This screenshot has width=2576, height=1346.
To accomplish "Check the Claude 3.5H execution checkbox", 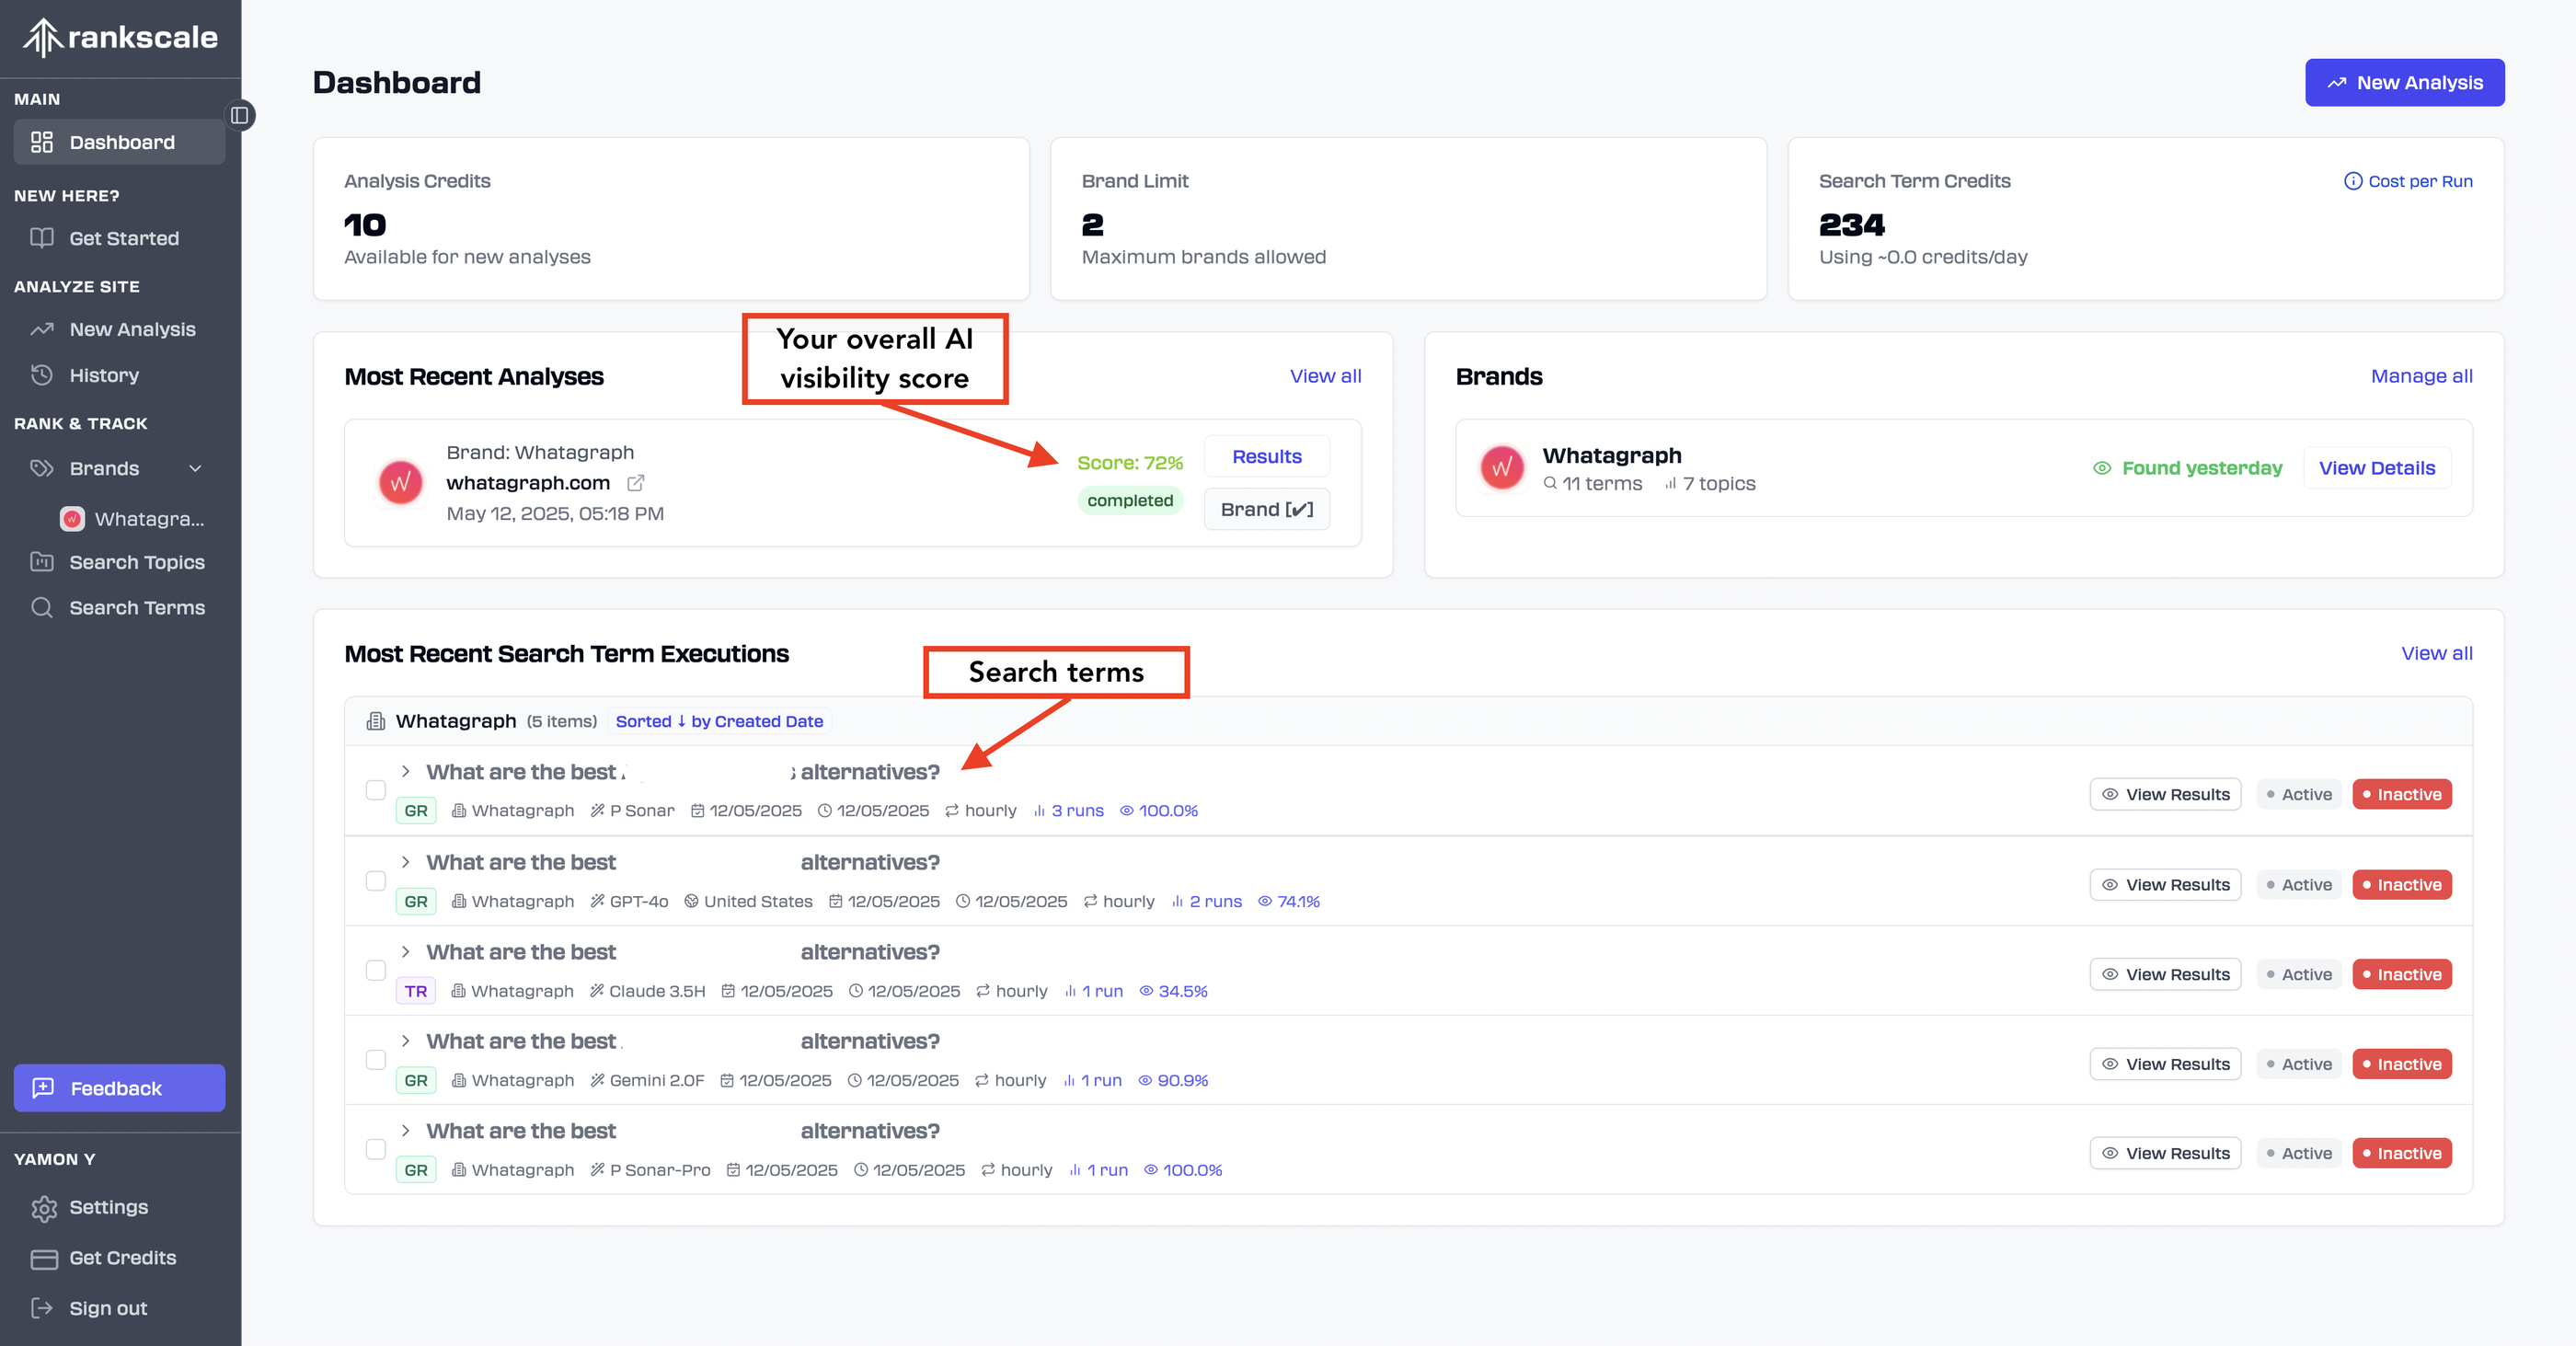I will (376, 970).
